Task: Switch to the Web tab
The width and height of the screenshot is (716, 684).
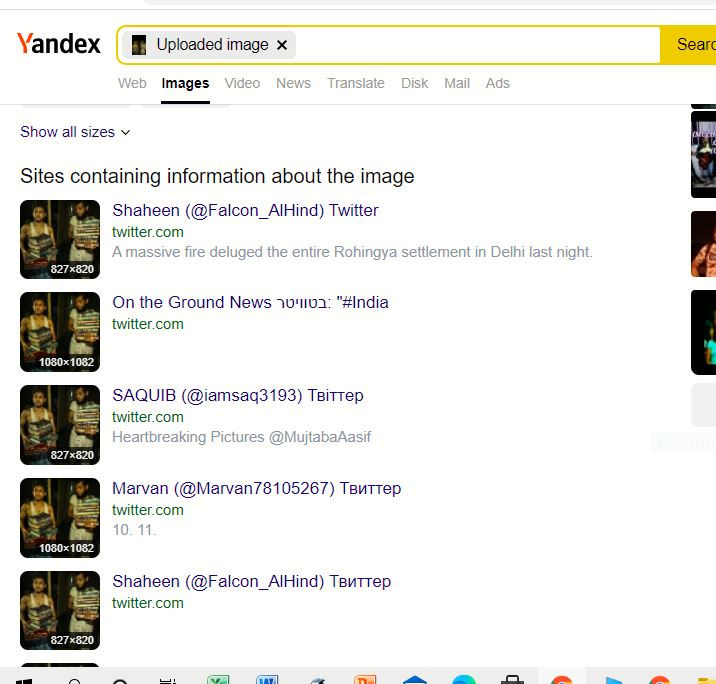Action: tap(132, 83)
